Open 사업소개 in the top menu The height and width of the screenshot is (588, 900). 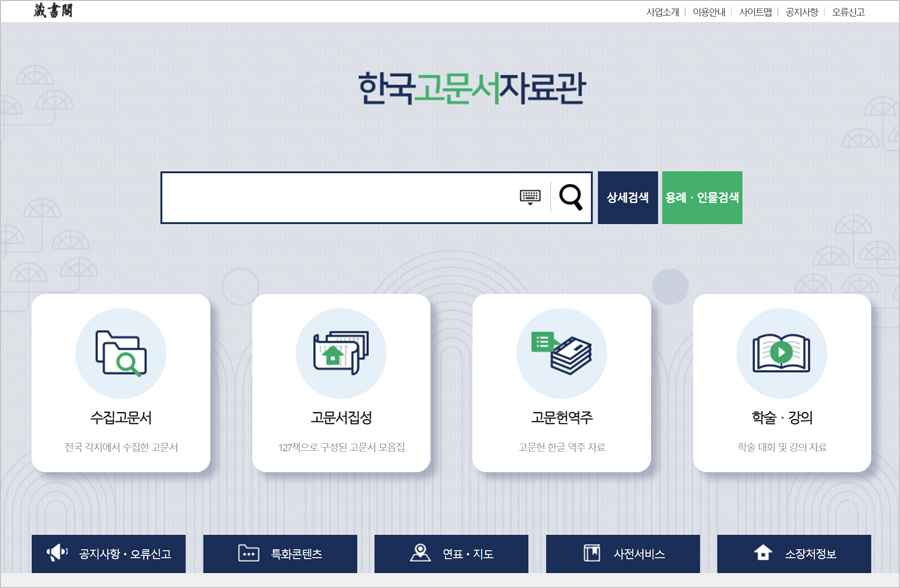tap(662, 12)
